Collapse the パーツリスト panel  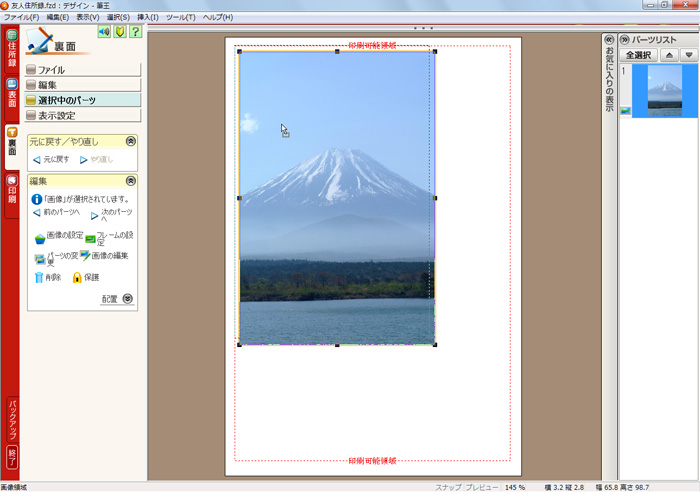[x=625, y=39]
